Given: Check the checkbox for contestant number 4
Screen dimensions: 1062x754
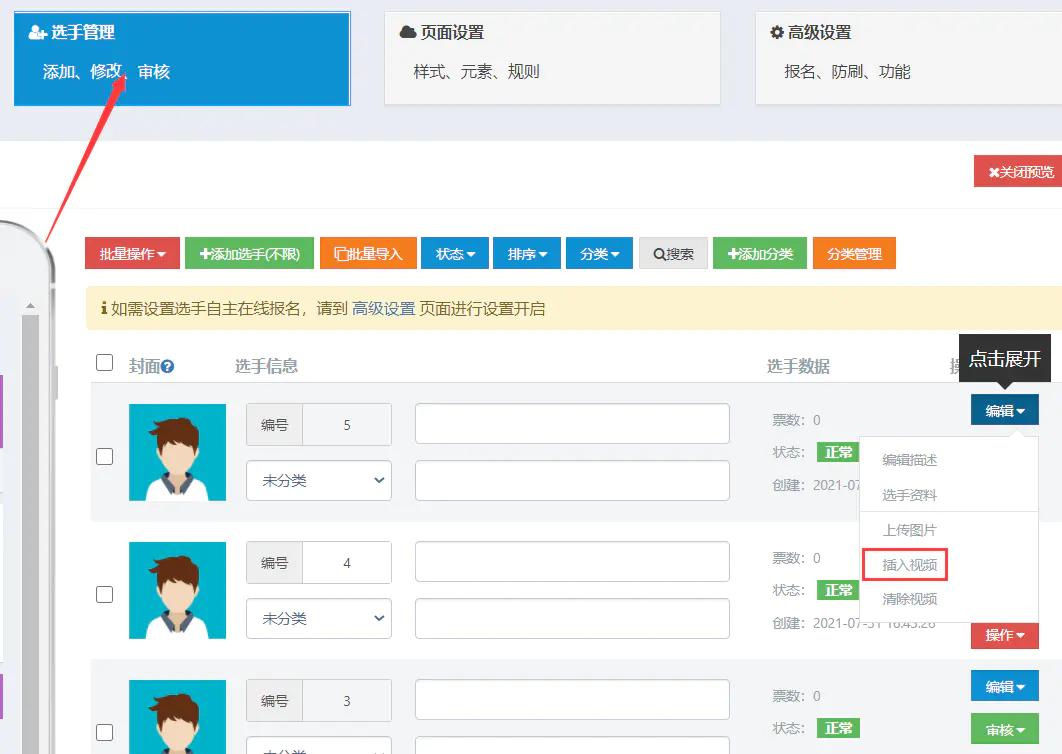Looking at the screenshot, I should pyautogui.click(x=104, y=594).
